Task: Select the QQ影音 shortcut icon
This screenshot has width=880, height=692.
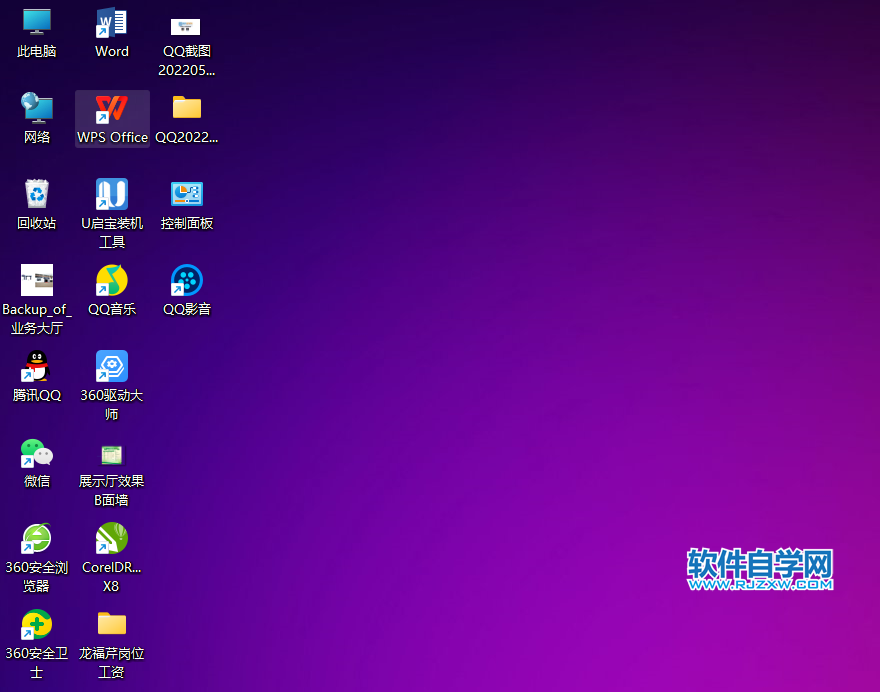Action: click(187, 280)
